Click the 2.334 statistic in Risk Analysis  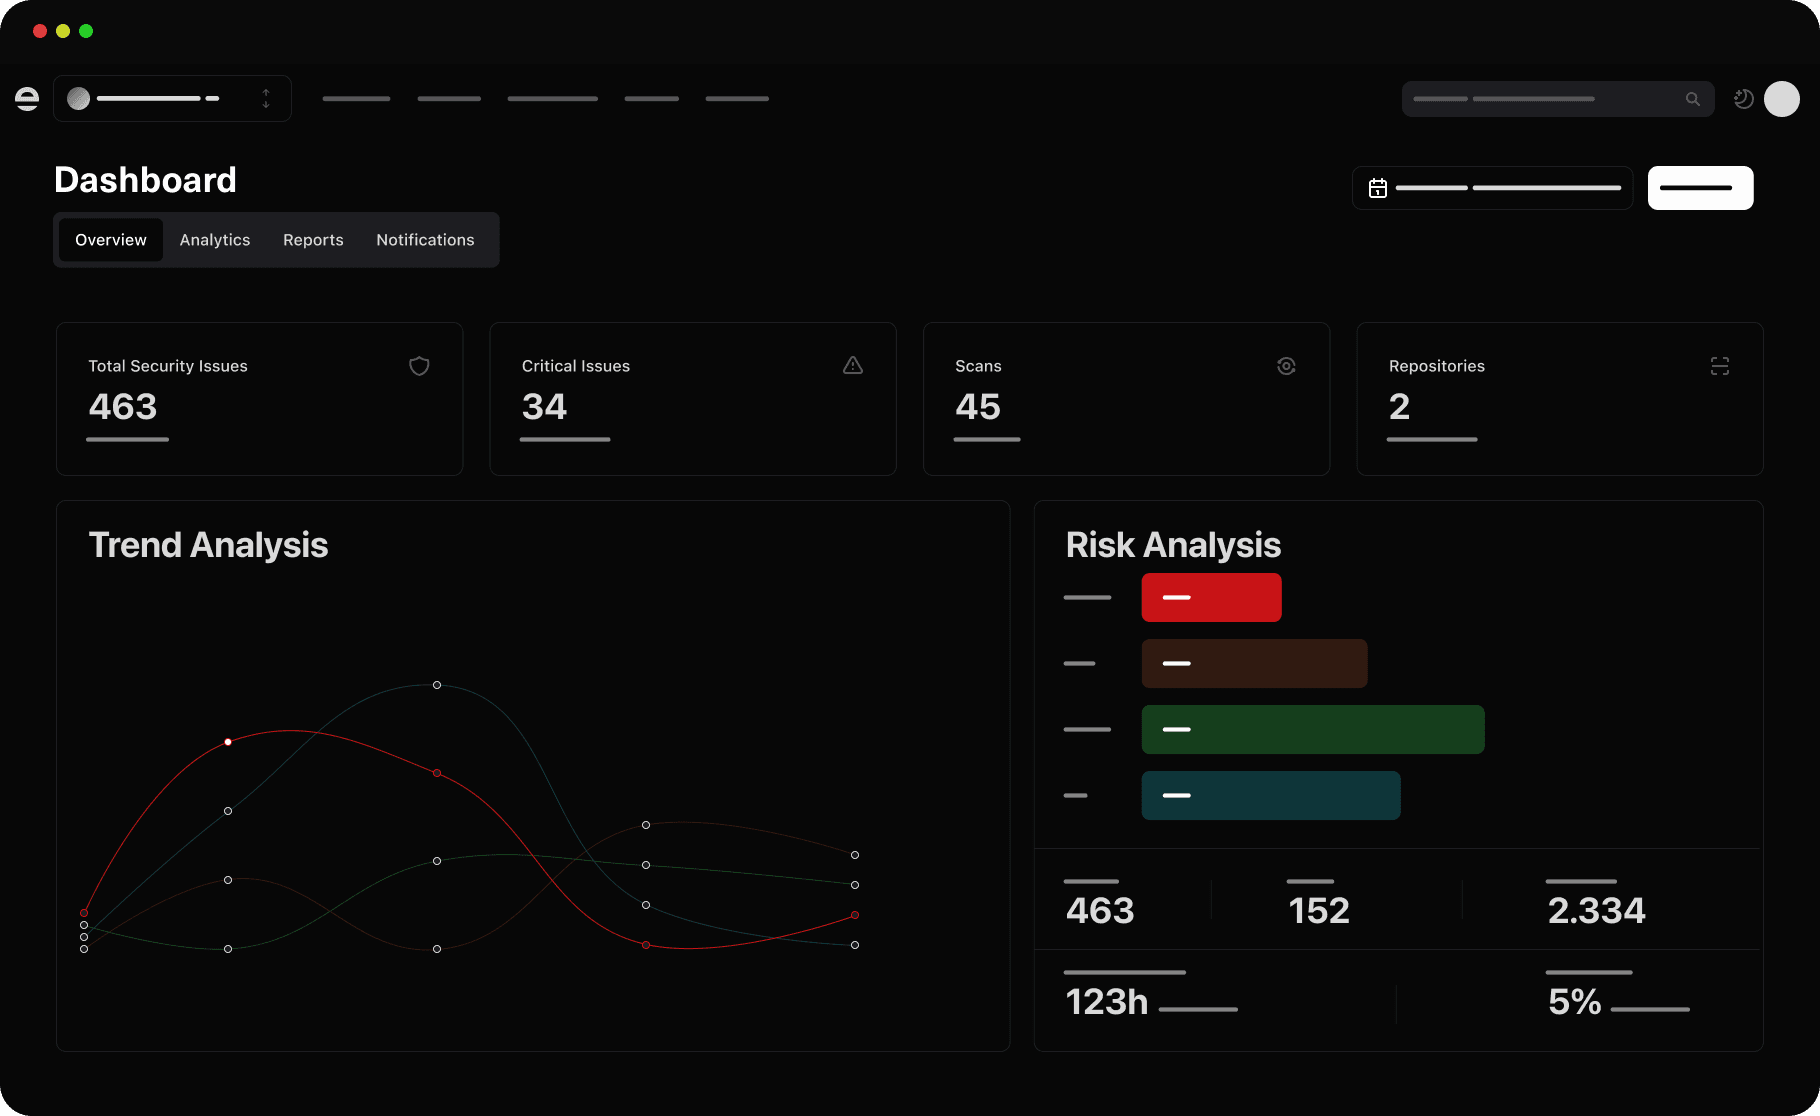click(x=1596, y=911)
